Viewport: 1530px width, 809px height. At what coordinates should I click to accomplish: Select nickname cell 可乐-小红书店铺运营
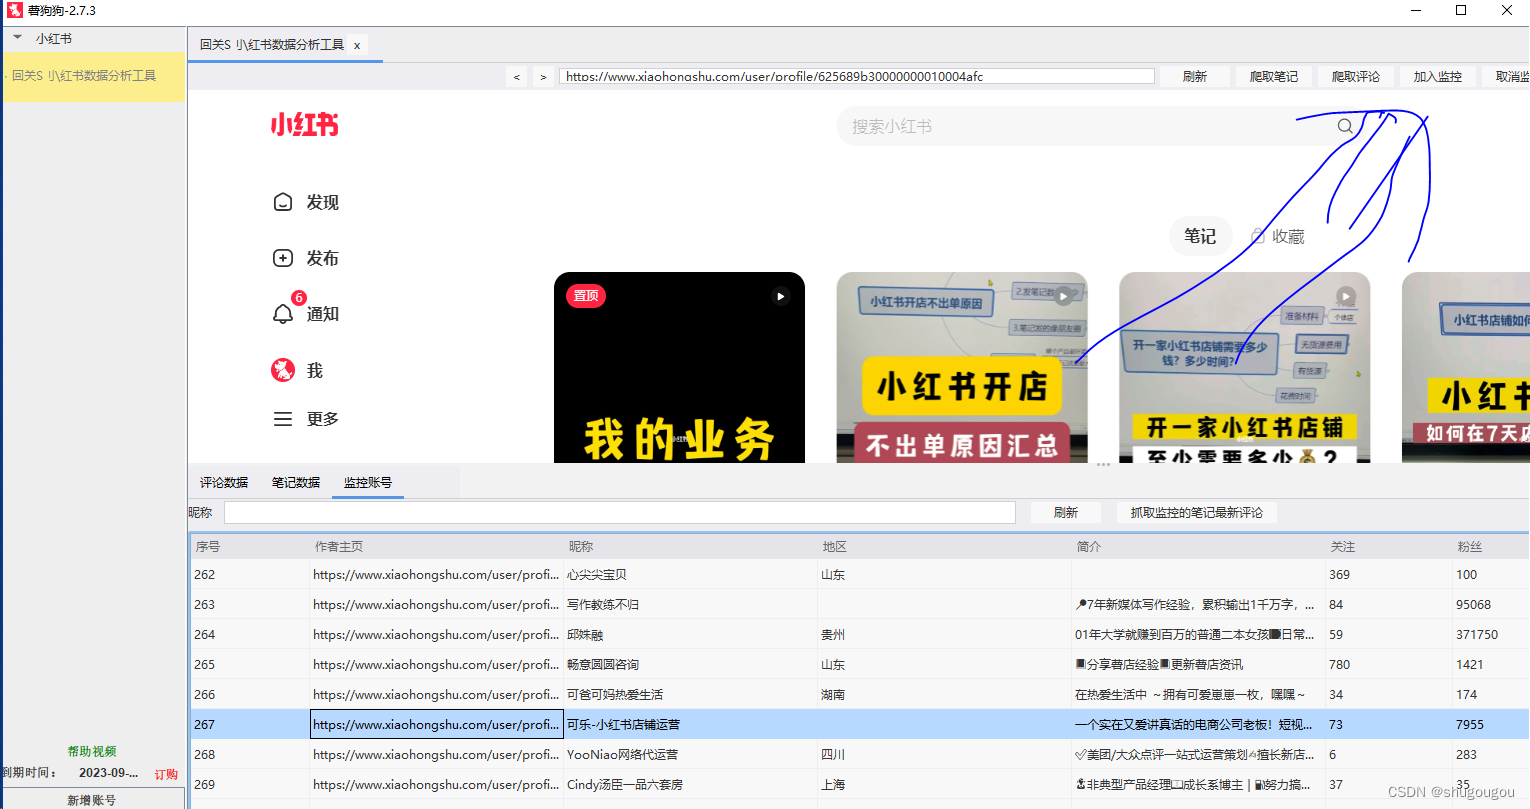click(691, 724)
